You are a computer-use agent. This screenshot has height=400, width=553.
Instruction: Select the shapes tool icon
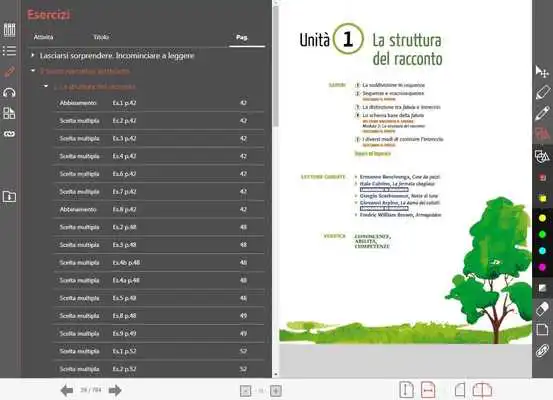pos(542,156)
